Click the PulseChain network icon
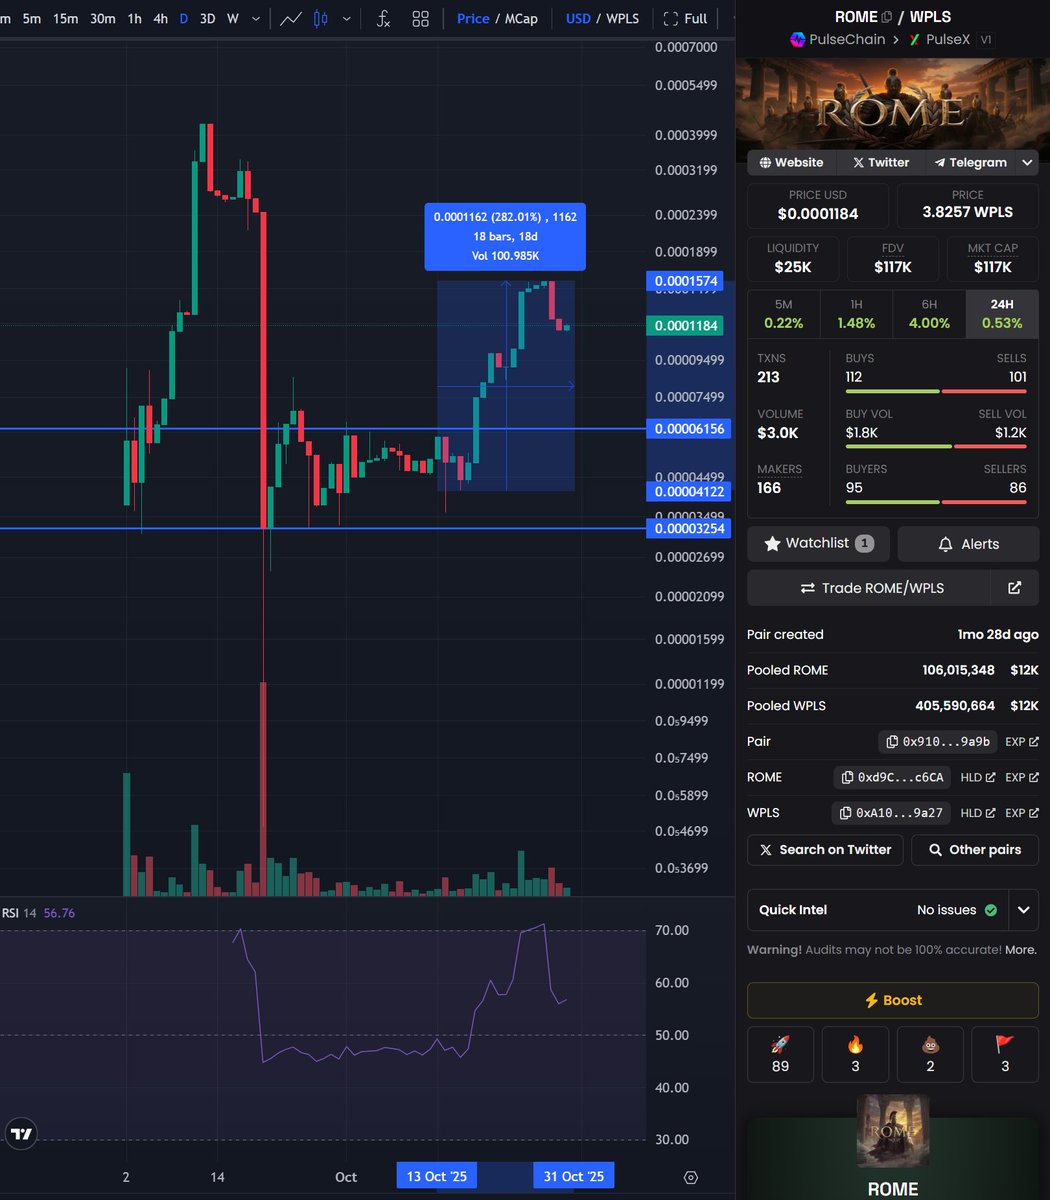Viewport: 1050px width, 1200px height. pyautogui.click(x=798, y=40)
